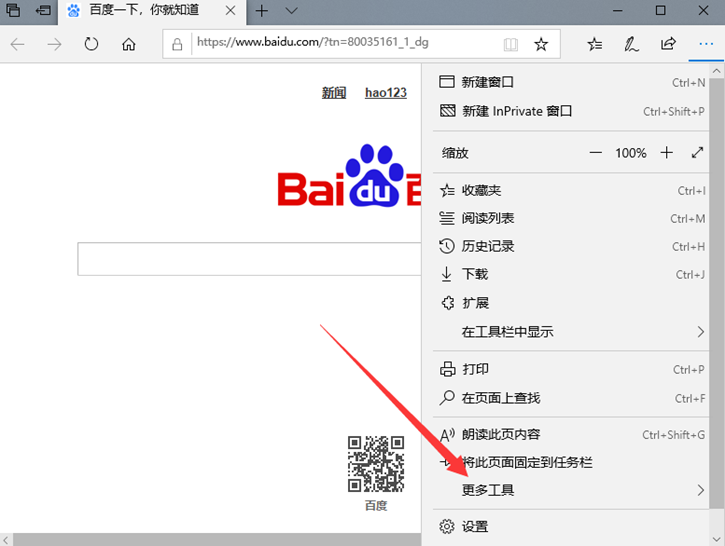Viewport: 725px width, 546px height.
Task: Open reading view book icon
Action: [x=511, y=44]
